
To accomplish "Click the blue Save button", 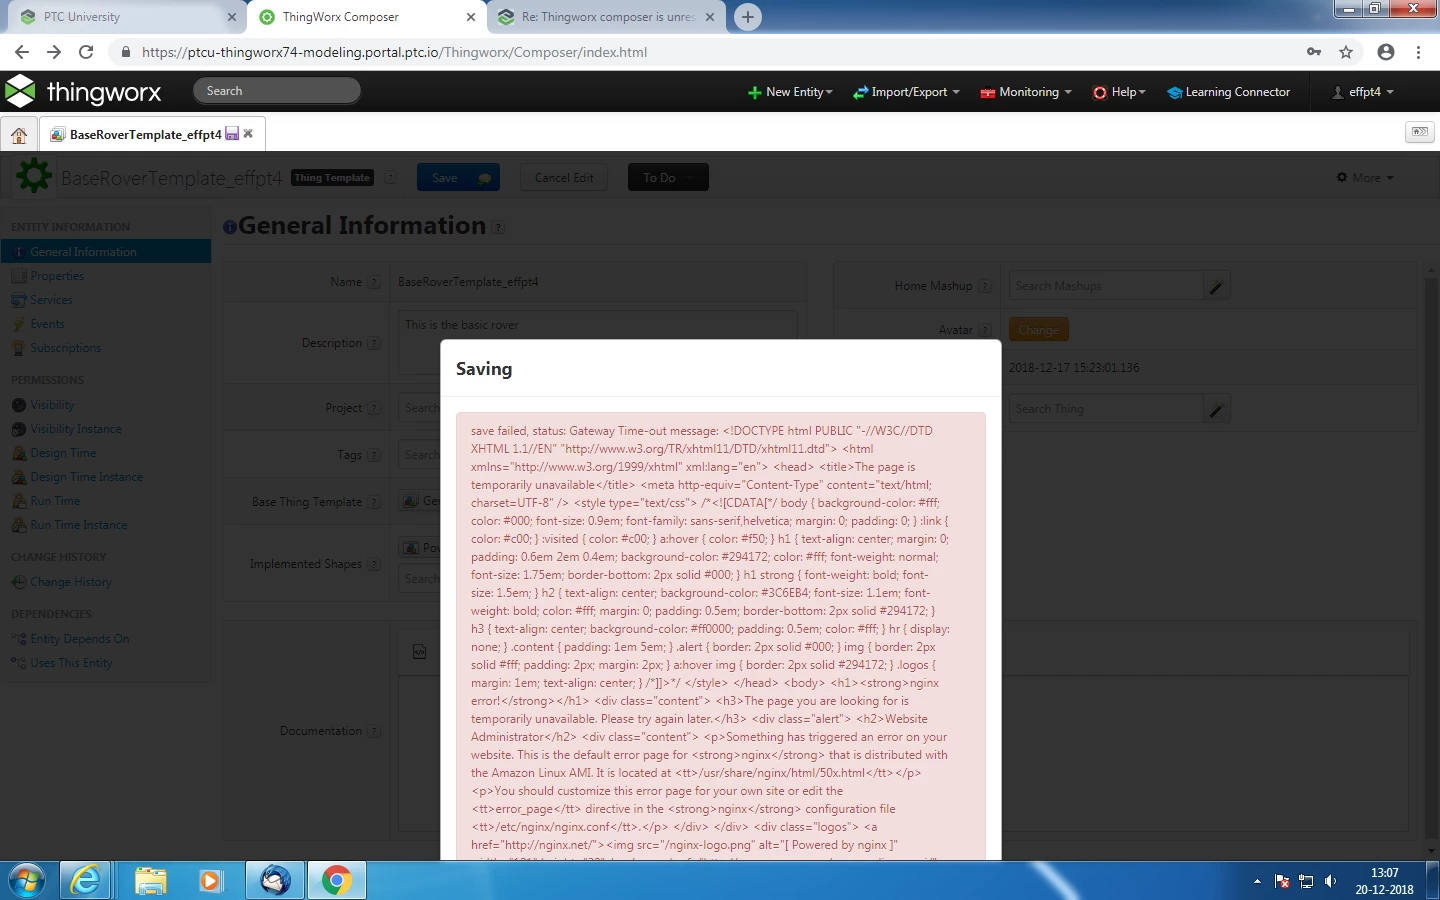I will click(x=458, y=178).
